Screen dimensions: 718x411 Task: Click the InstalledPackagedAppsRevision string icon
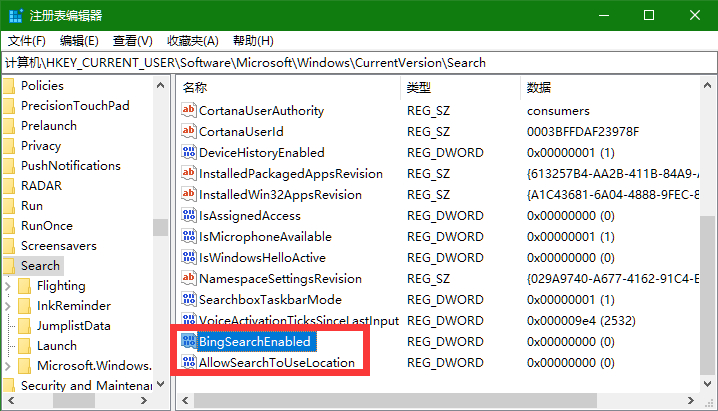point(189,173)
